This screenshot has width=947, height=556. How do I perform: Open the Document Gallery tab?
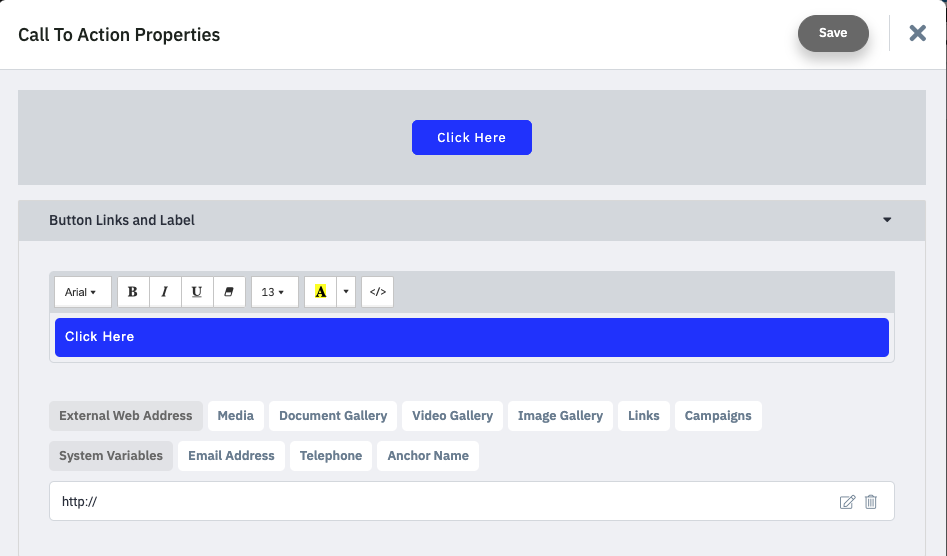point(333,416)
